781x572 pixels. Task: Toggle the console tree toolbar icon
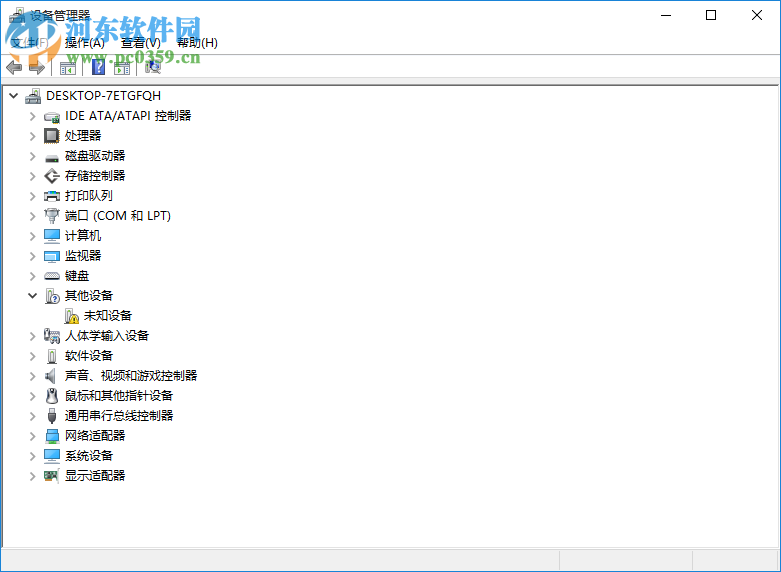point(68,68)
